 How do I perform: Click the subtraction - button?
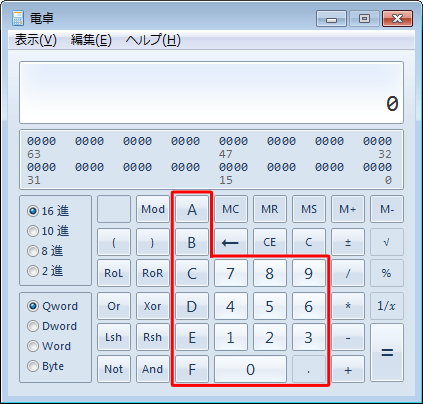(x=348, y=337)
